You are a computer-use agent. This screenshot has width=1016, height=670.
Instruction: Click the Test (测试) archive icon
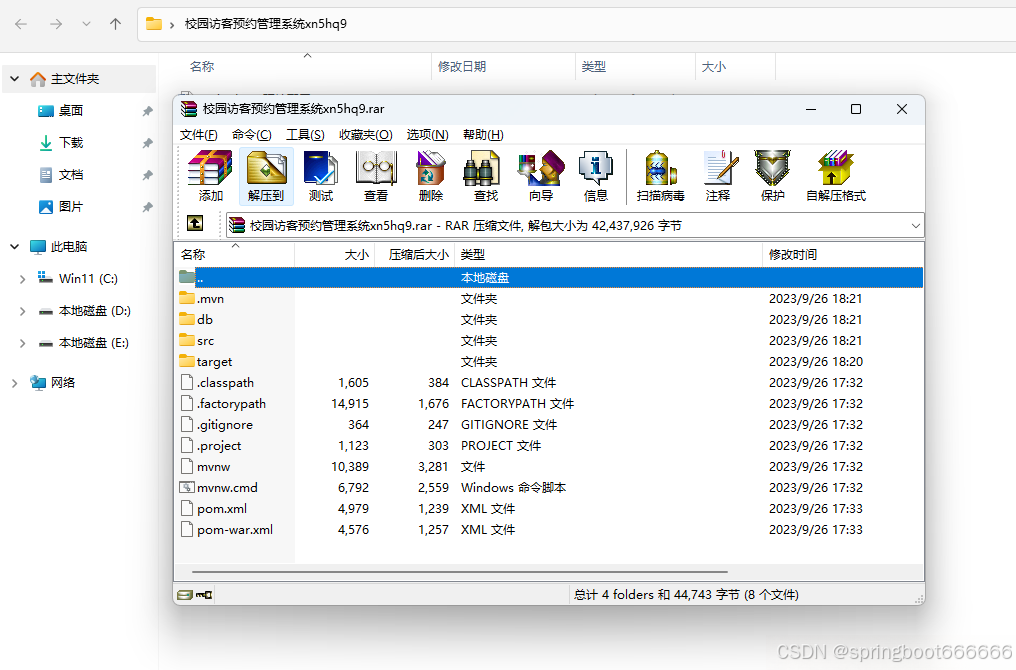click(x=321, y=176)
